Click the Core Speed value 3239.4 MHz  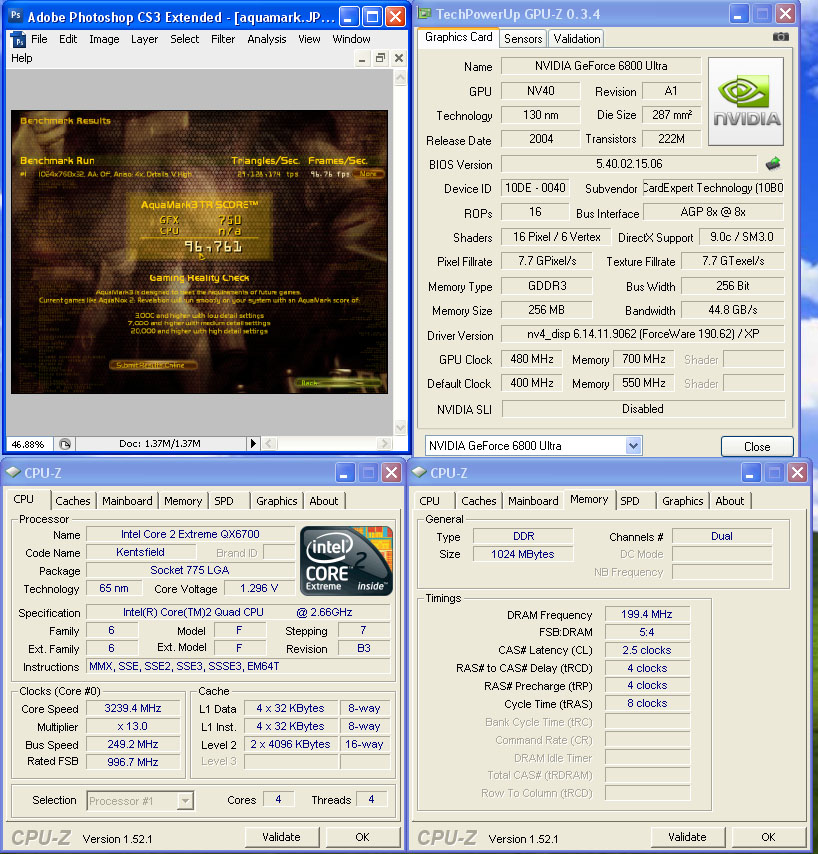coord(133,708)
